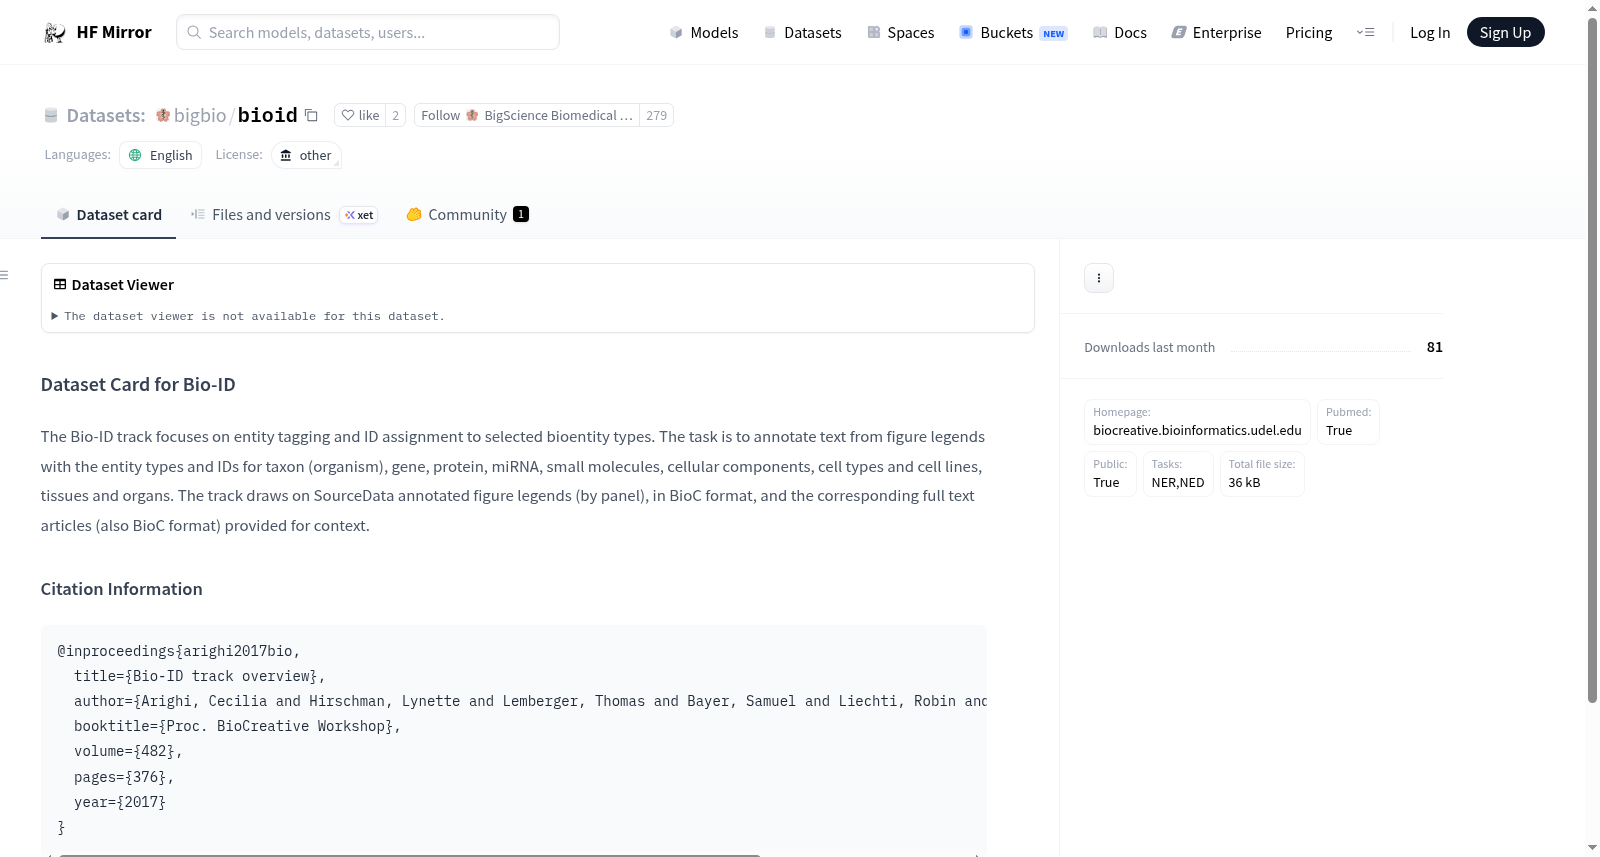
Task: Open the Docs page
Action: coord(1120,32)
